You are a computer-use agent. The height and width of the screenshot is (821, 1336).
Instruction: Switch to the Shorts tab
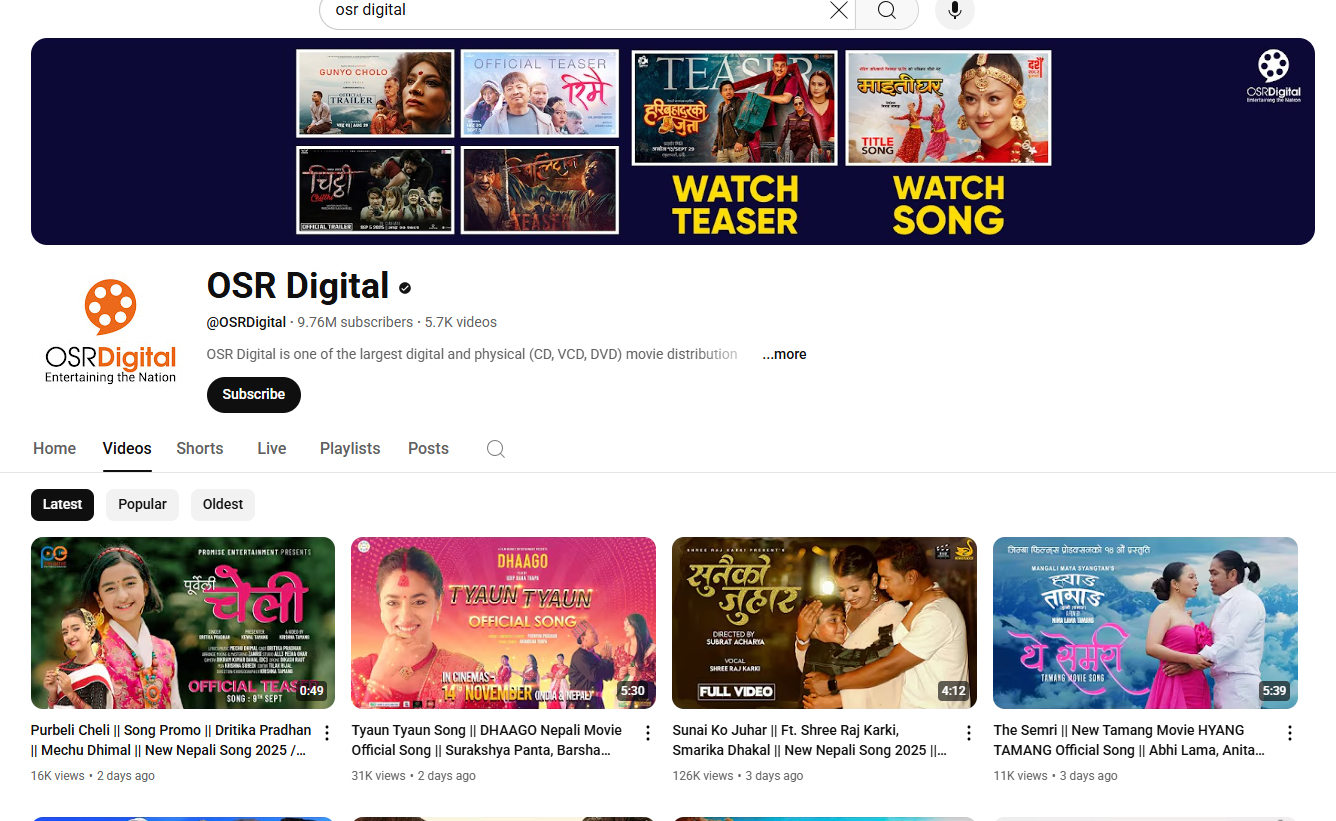(x=200, y=449)
